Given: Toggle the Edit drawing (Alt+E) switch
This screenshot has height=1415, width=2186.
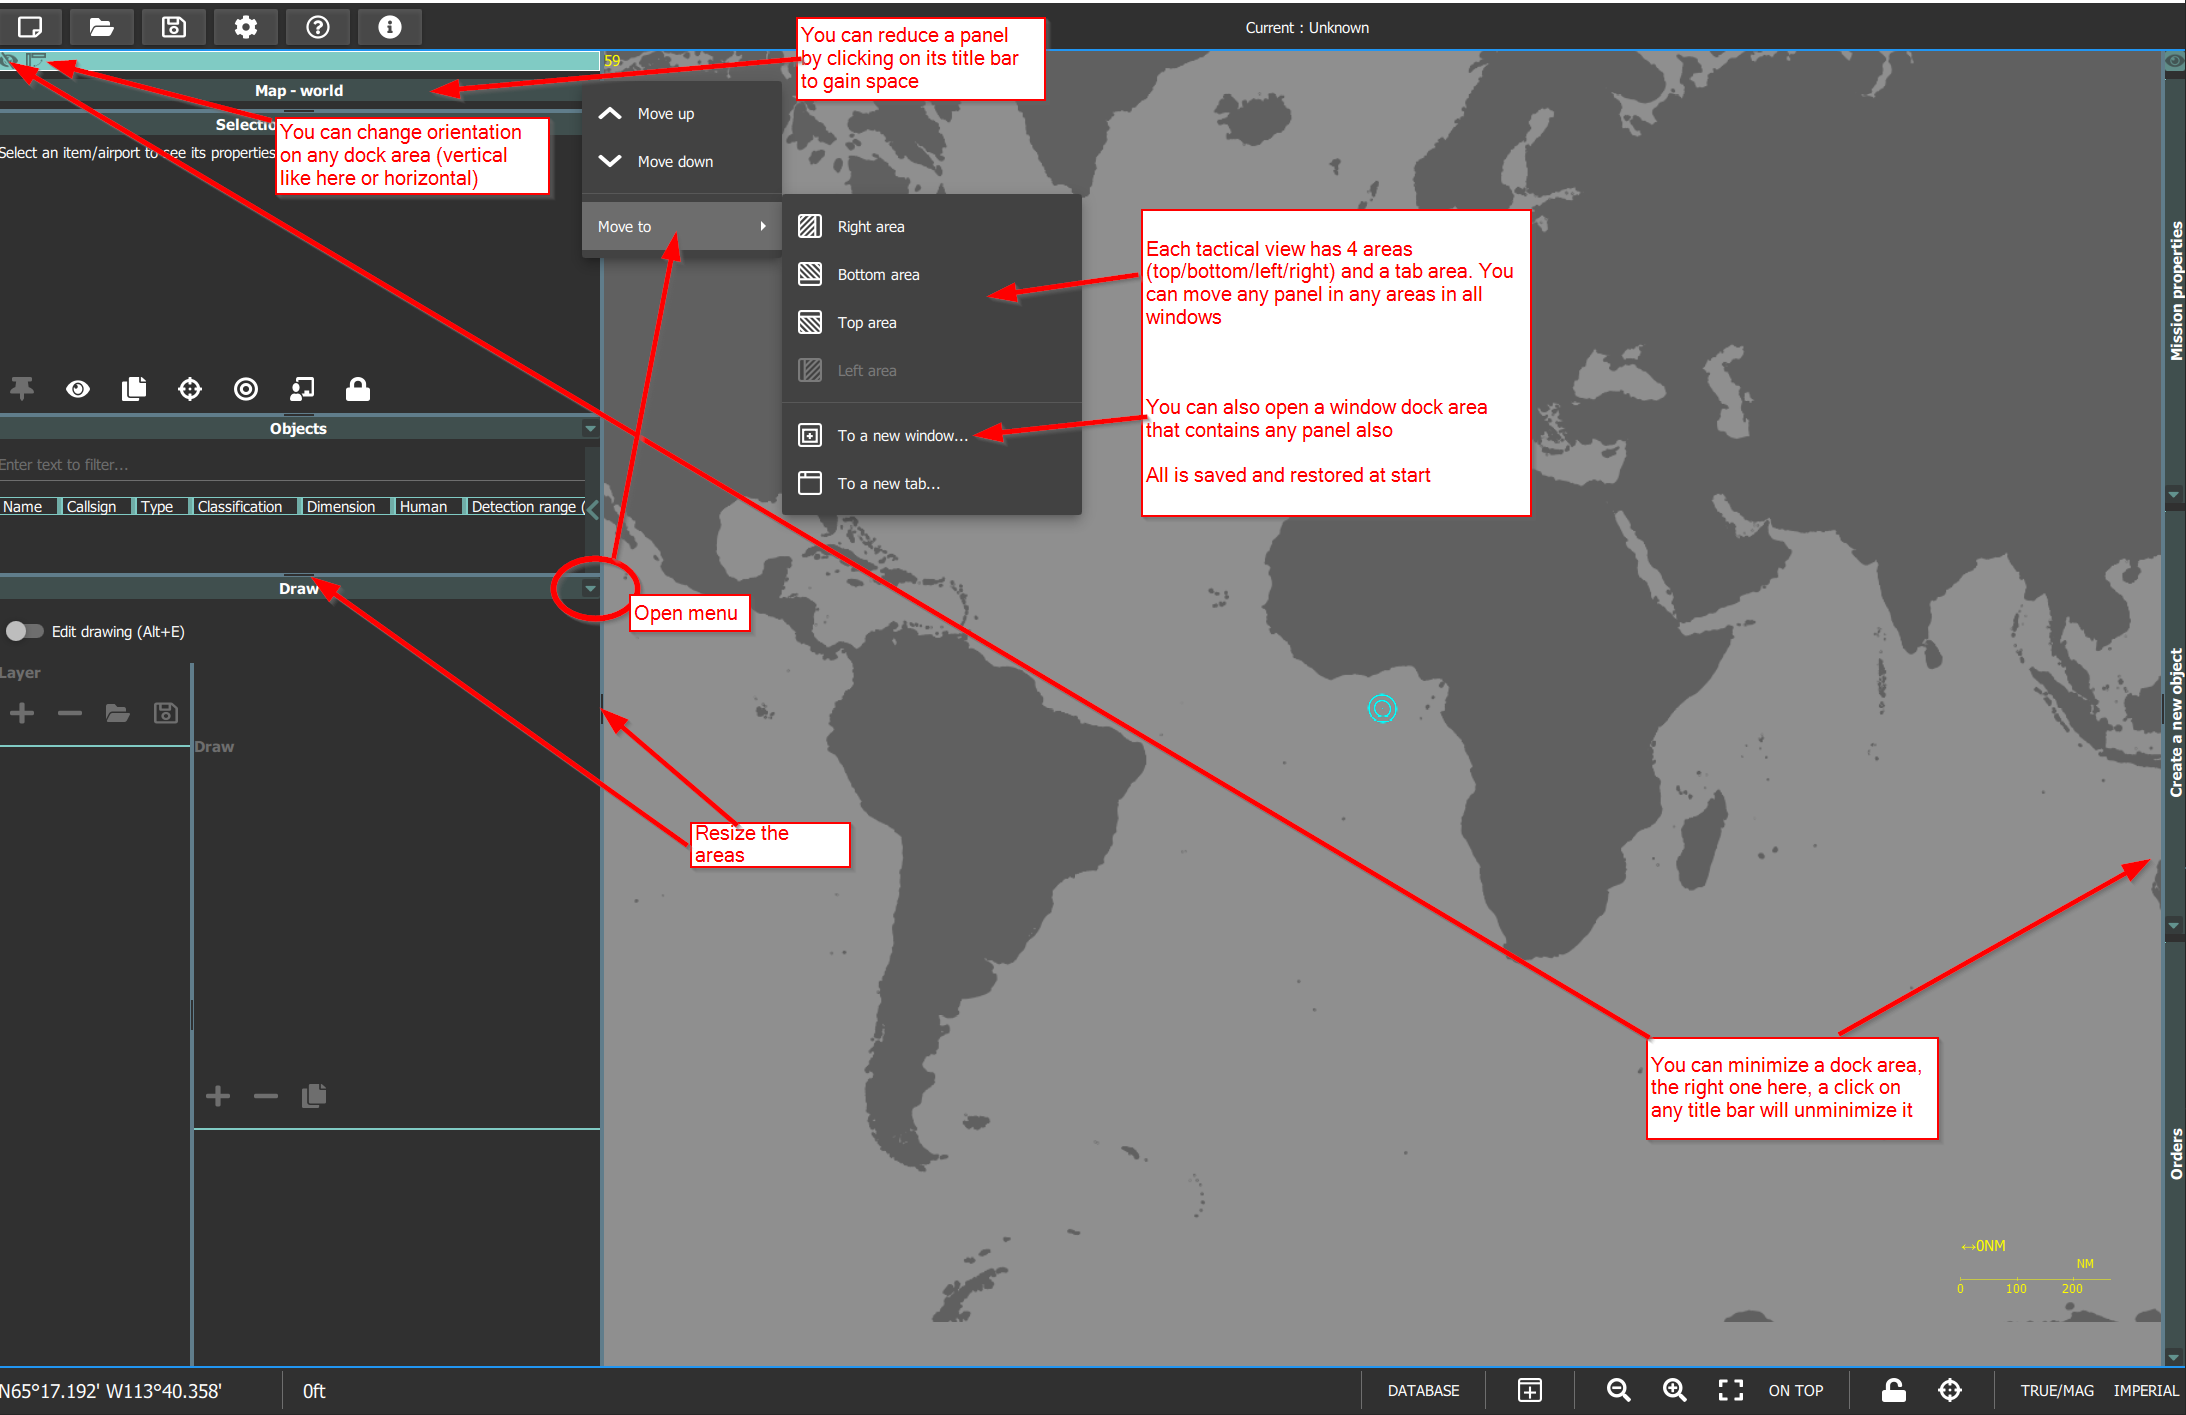Looking at the screenshot, I should pyautogui.click(x=24, y=632).
